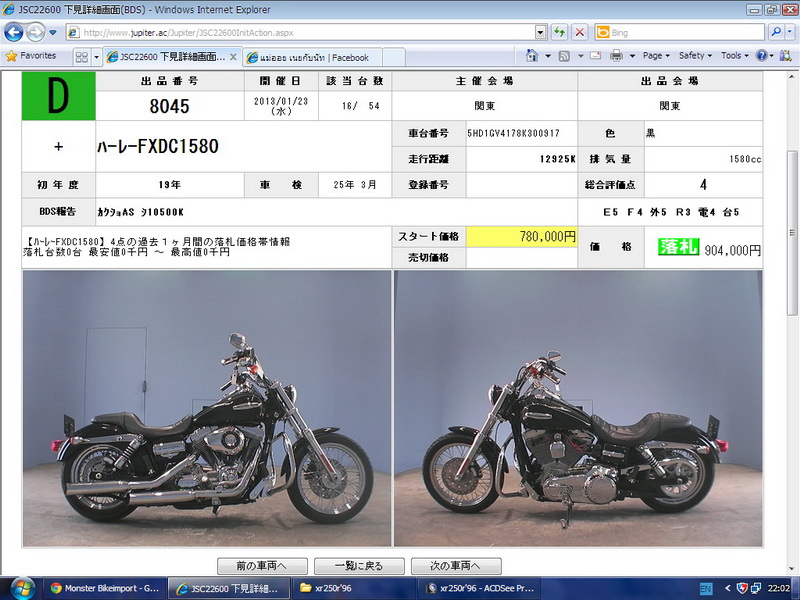
Task: Click the vertical page scrollbar
Action: (x=792, y=232)
